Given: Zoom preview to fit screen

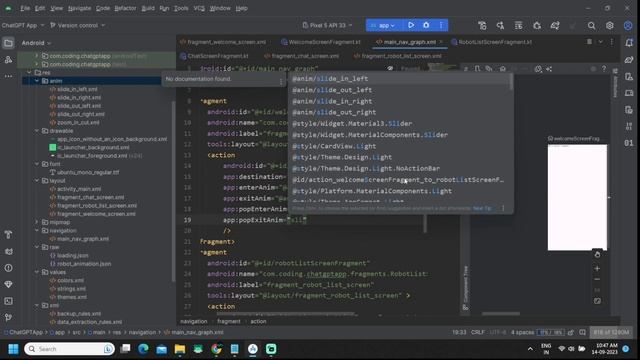Looking at the screenshot, I should (x=597, y=301).
